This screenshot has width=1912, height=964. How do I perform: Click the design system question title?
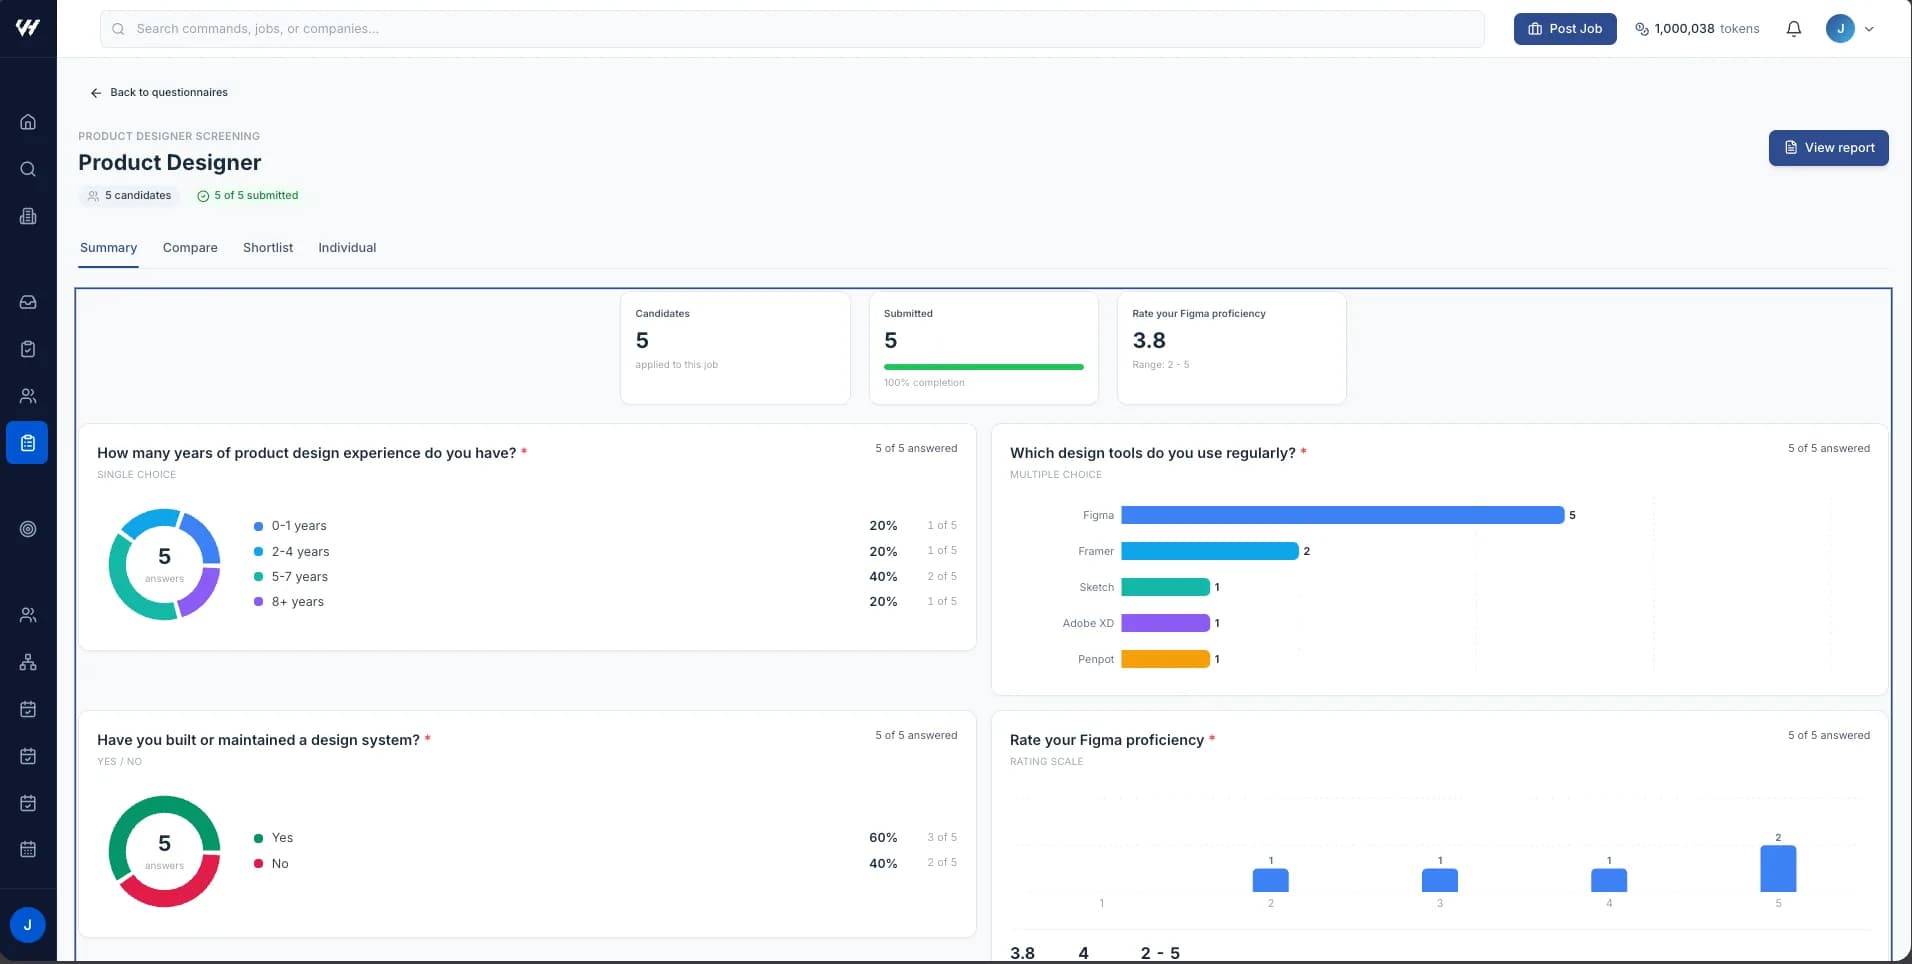pyautogui.click(x=258, y=740)
